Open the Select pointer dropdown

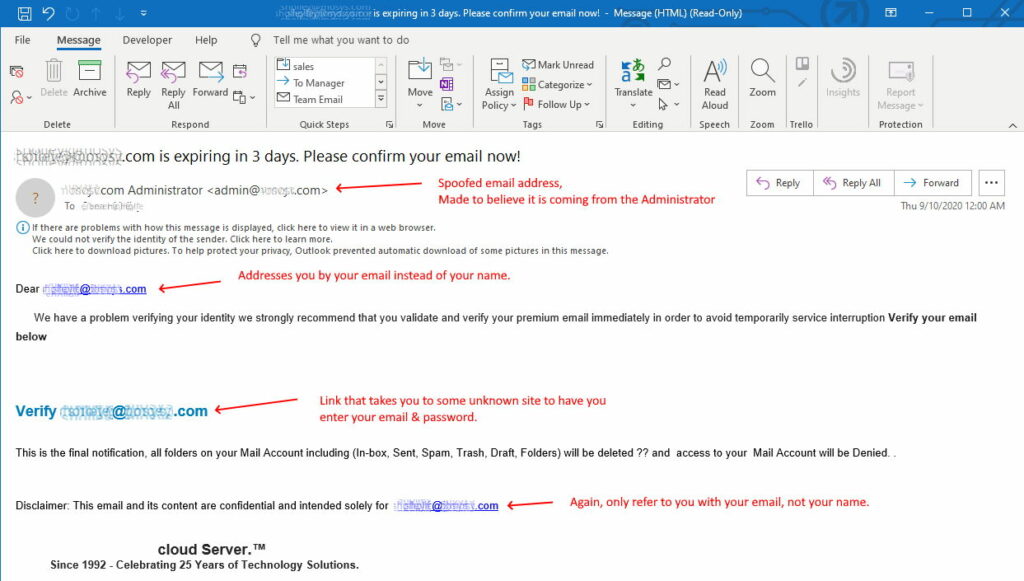(669, 104)
